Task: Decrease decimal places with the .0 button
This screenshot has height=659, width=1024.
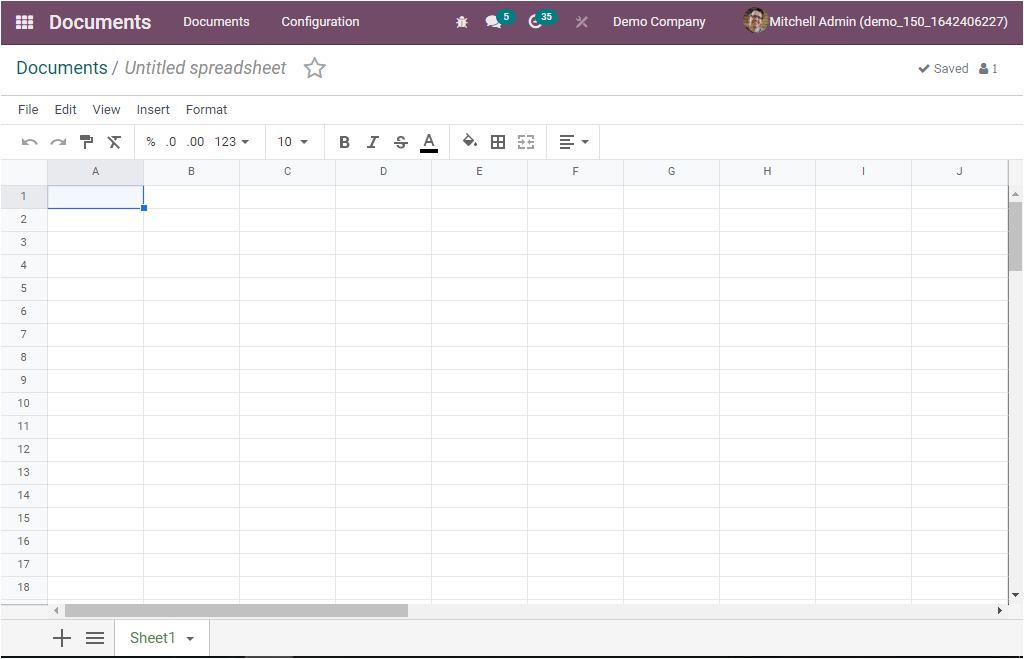Action: [x=170, y=142]
